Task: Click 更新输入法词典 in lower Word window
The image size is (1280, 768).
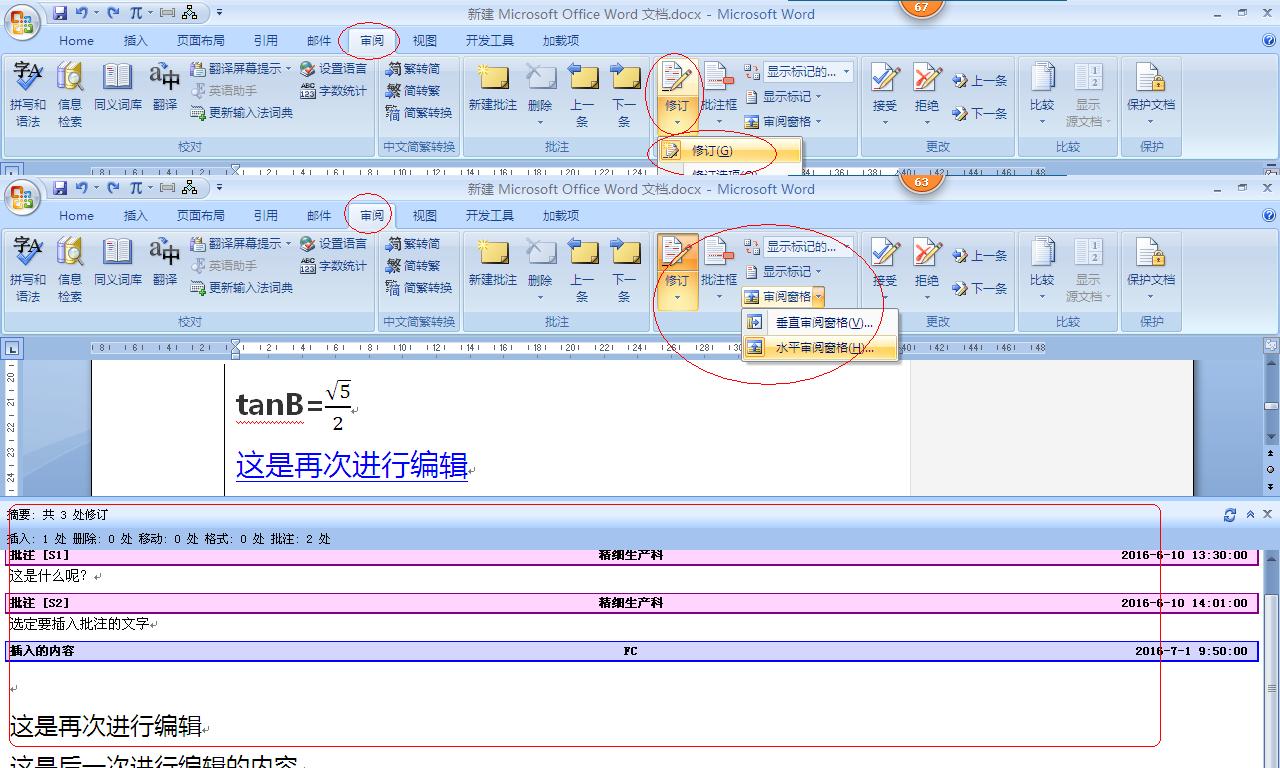Action: click(241, 288)
